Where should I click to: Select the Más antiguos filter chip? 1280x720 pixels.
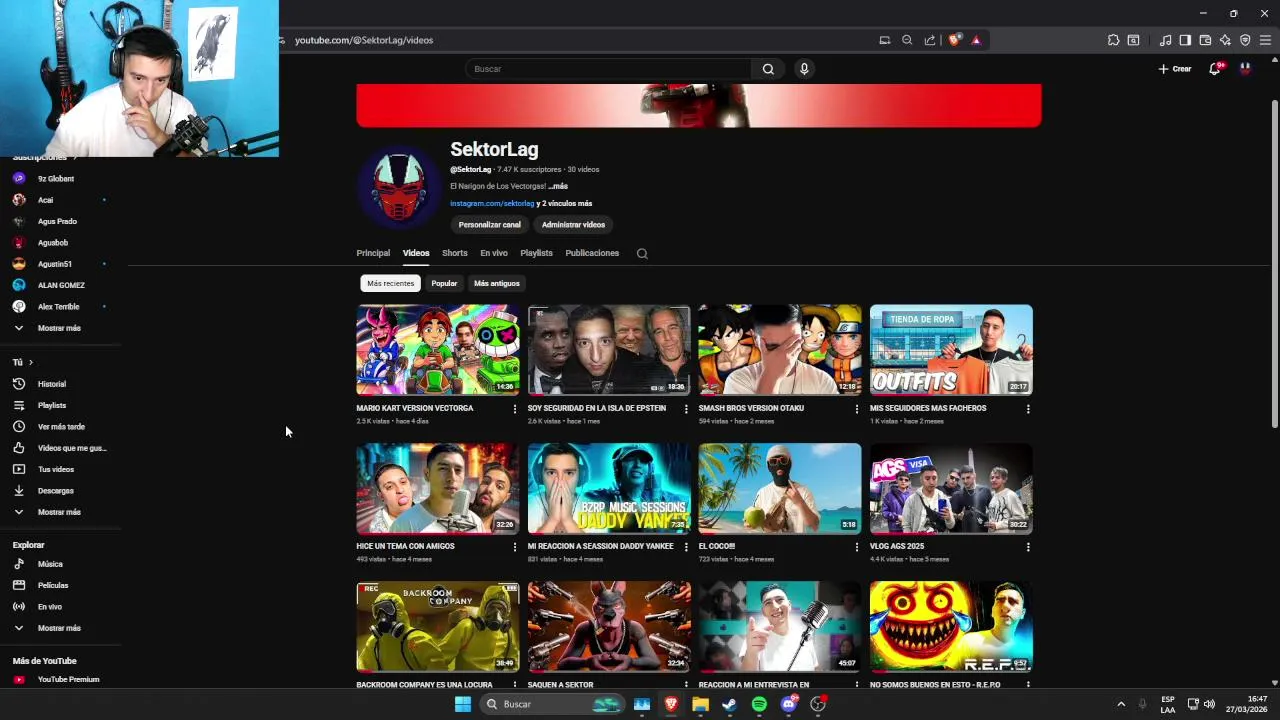[497, 284]
